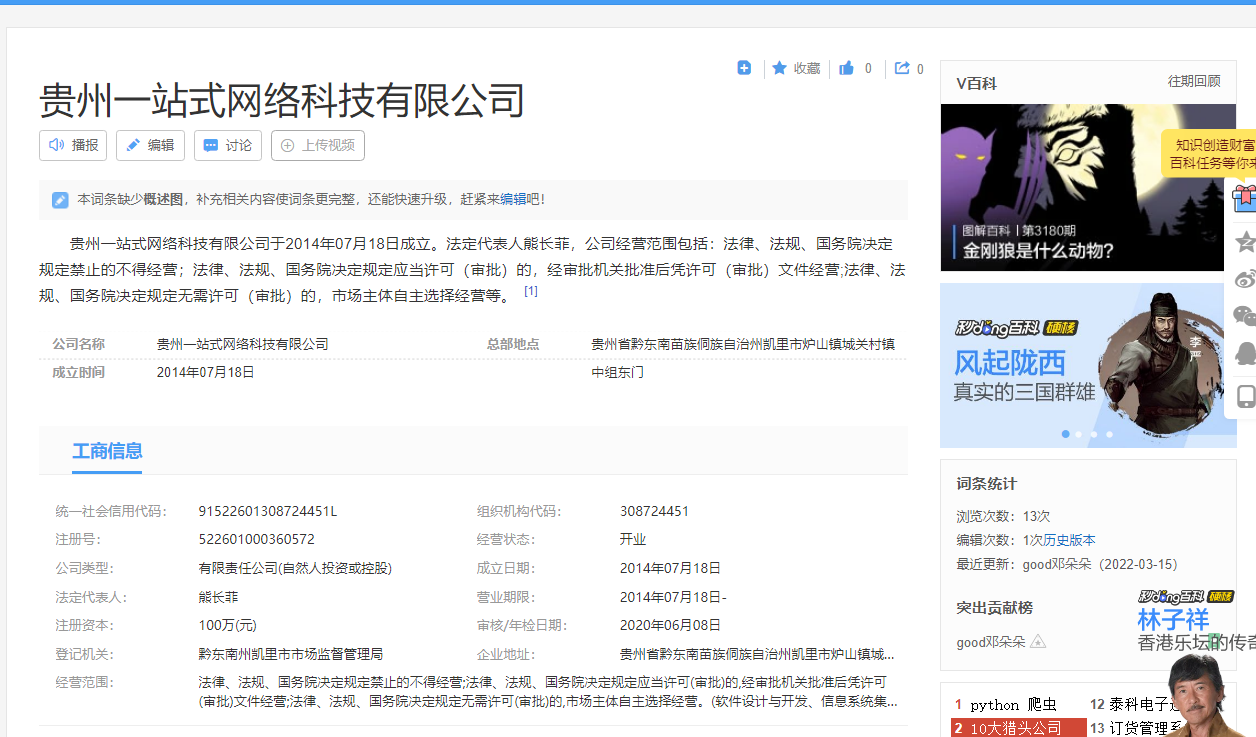Viewport: 1256px width, 737px height.
Task: Open the 风起陇西 banner image
Action: (x=1089, y=365)
